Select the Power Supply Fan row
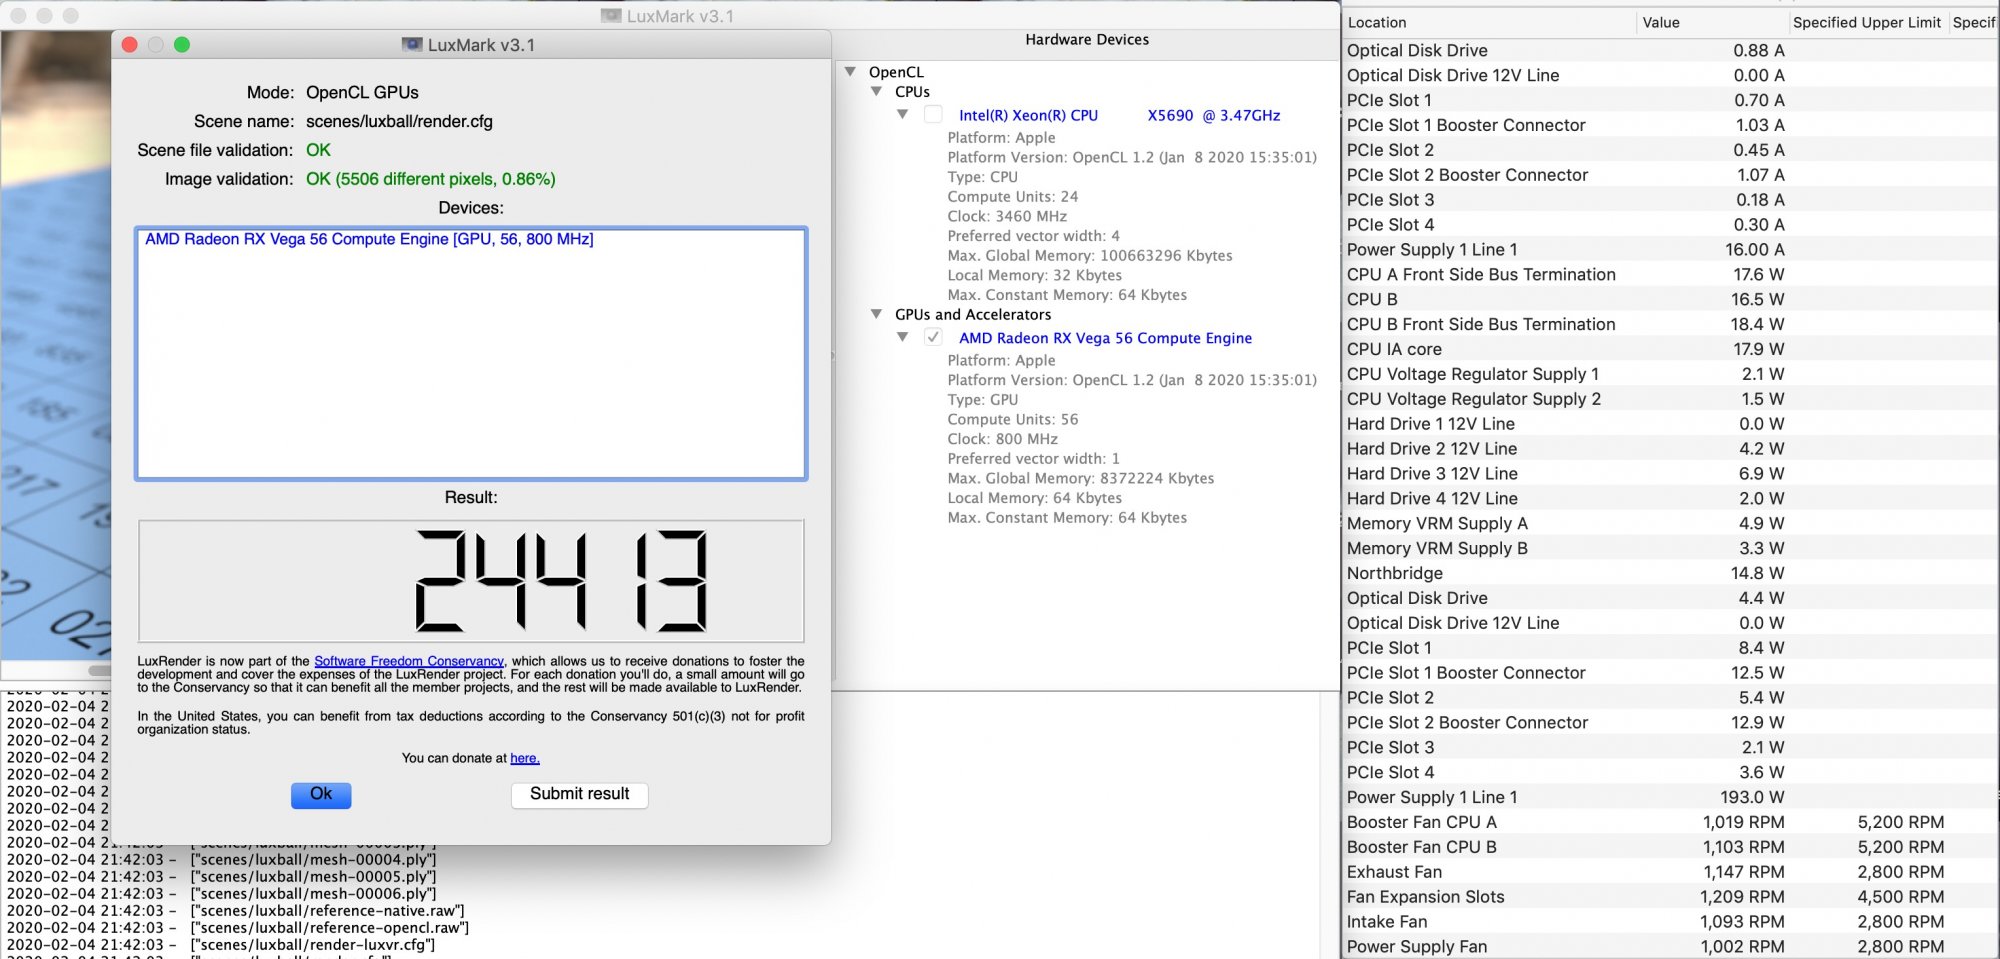Viewport: 2000px width, 959px height. 1669,946
